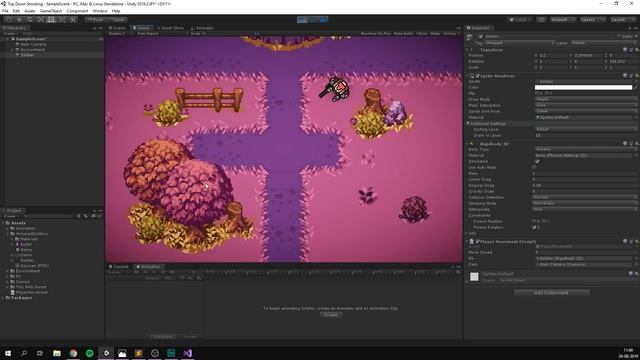Toggle the Pivot handle position button
Image resolution: width=640 pixels, height=360 pixels.
pyautogui.click(x=96, y=20)
